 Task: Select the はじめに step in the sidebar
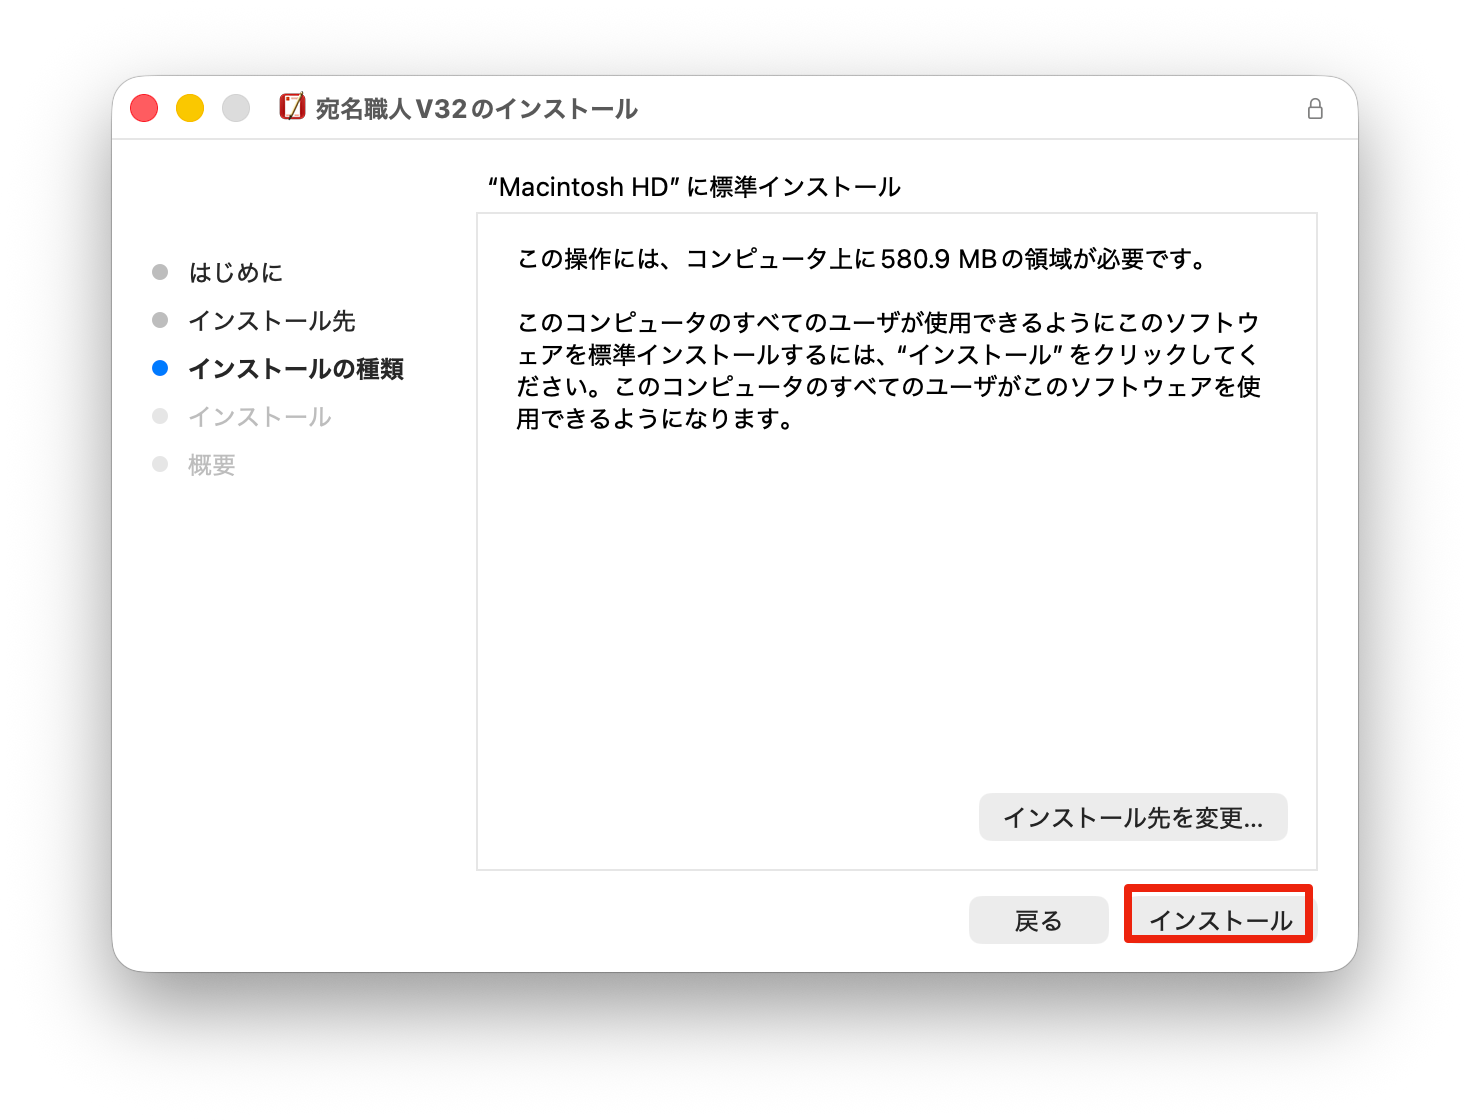coord(236,272)
